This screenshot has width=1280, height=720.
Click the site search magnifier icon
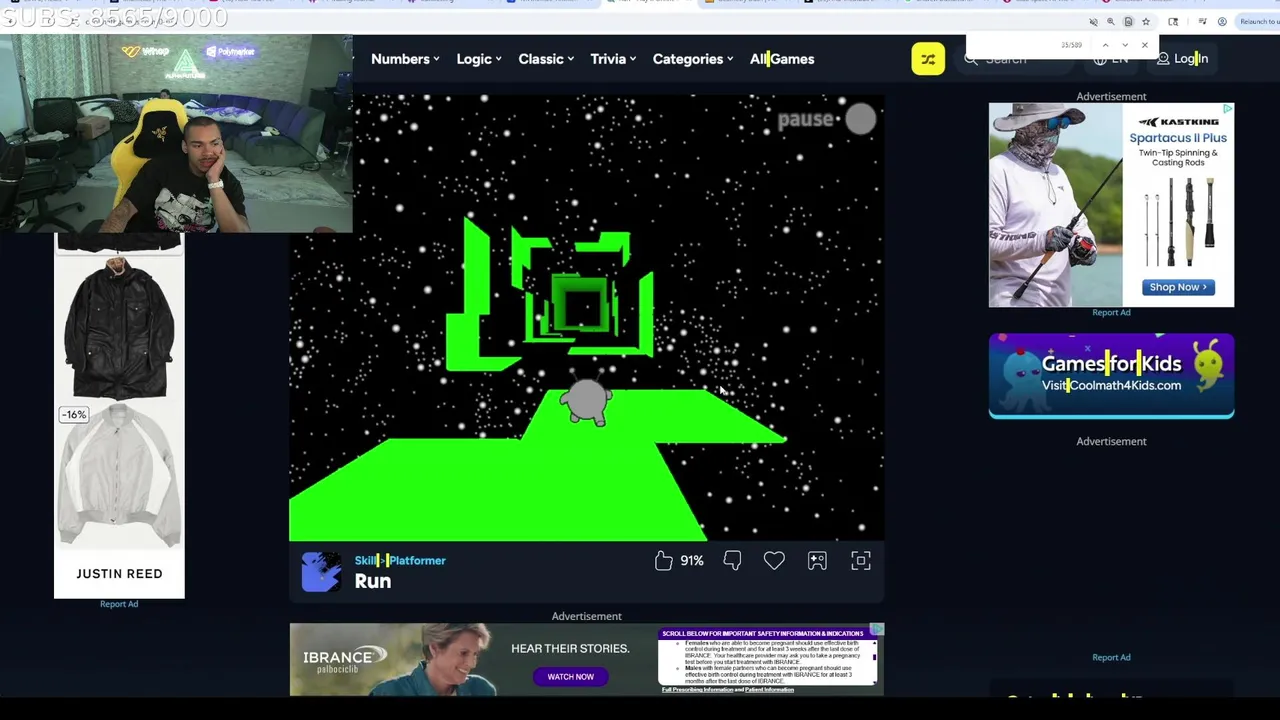pos(971,59)
